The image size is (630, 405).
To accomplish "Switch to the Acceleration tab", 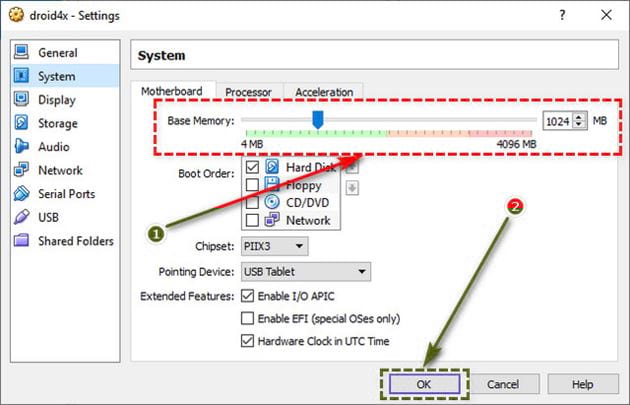I will (324, 92).
